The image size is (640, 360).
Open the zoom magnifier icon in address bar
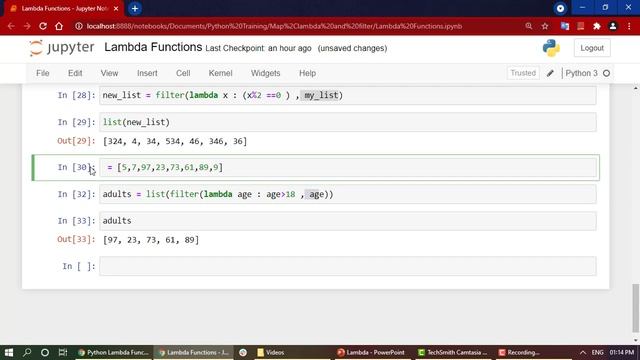coord(529,26)
